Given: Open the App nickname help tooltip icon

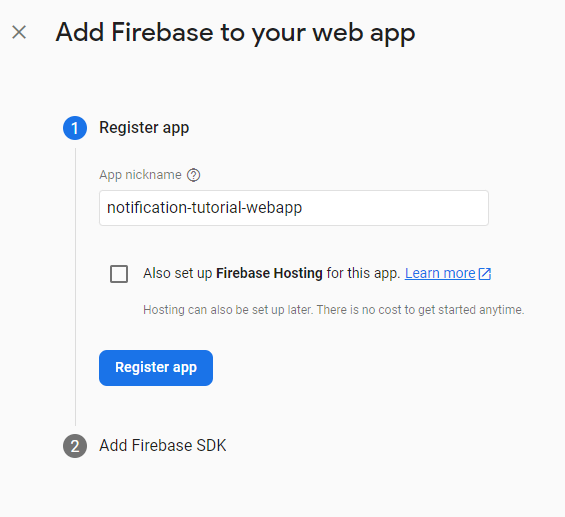Looking at the screenshot, I should pyautogui.click(x=193, y=175).
